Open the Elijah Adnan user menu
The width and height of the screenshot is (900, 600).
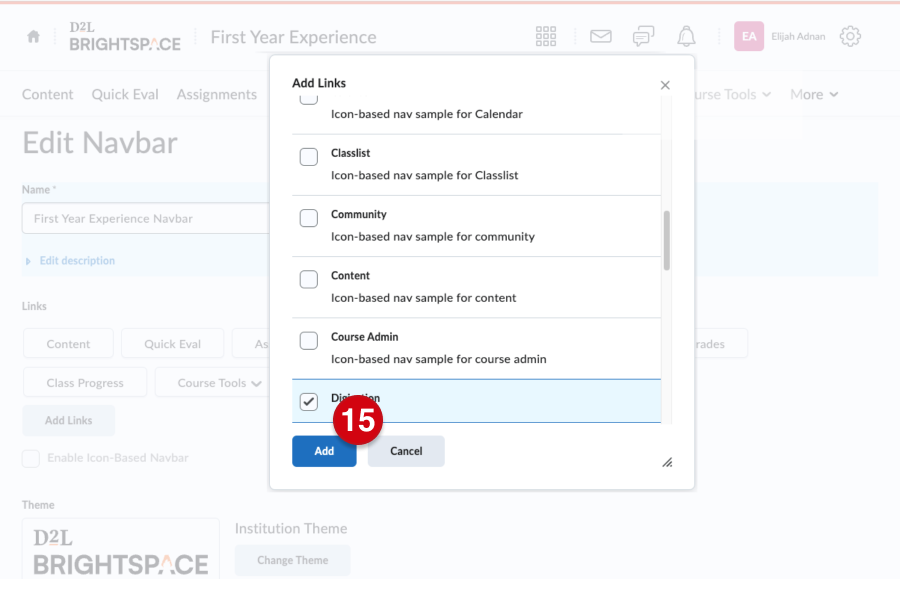click(x=798, y=37)
